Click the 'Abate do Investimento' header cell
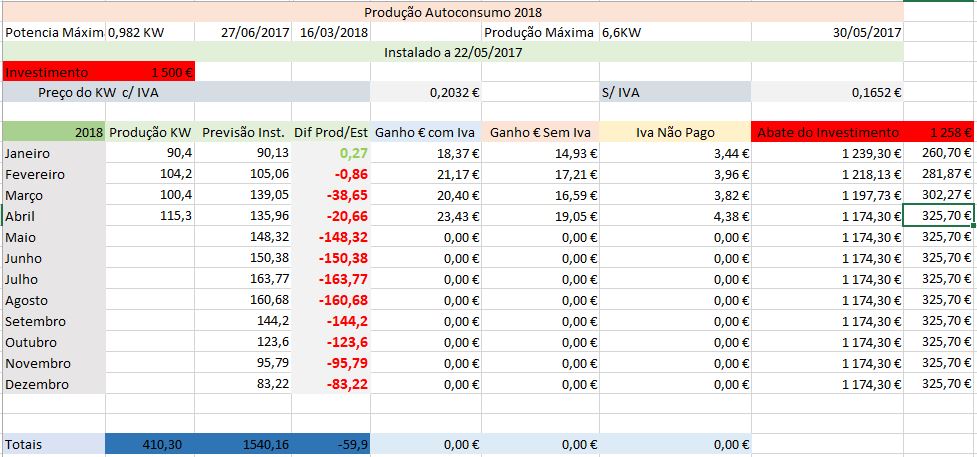Viewport: 977px width, 457px height. click(x=827, y=132)
